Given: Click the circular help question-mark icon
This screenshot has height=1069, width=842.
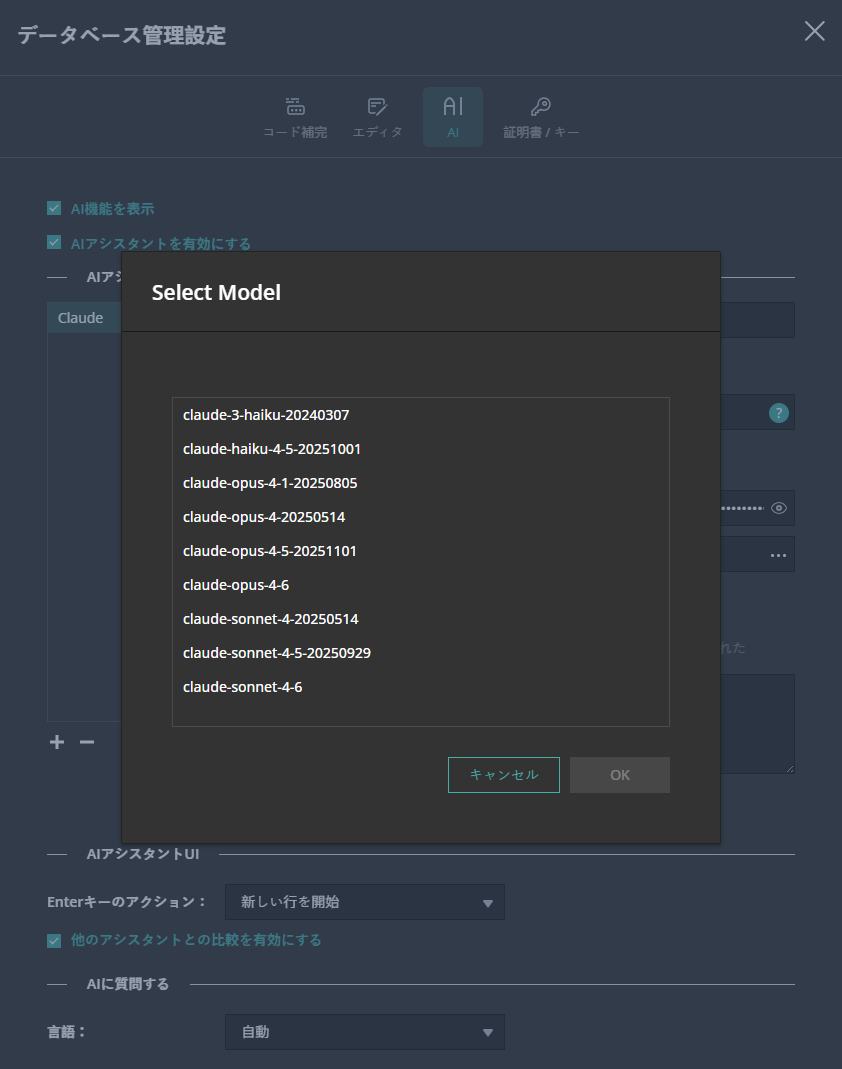Looking at the screenshot, I should click(778, 412).
